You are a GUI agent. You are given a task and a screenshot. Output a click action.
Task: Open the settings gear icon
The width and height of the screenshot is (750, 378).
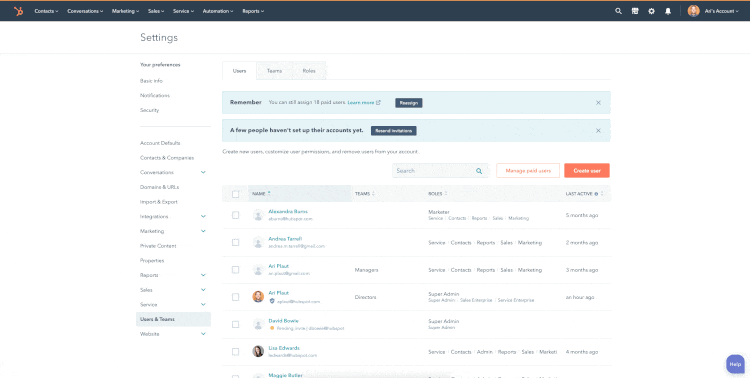[651, 11]
